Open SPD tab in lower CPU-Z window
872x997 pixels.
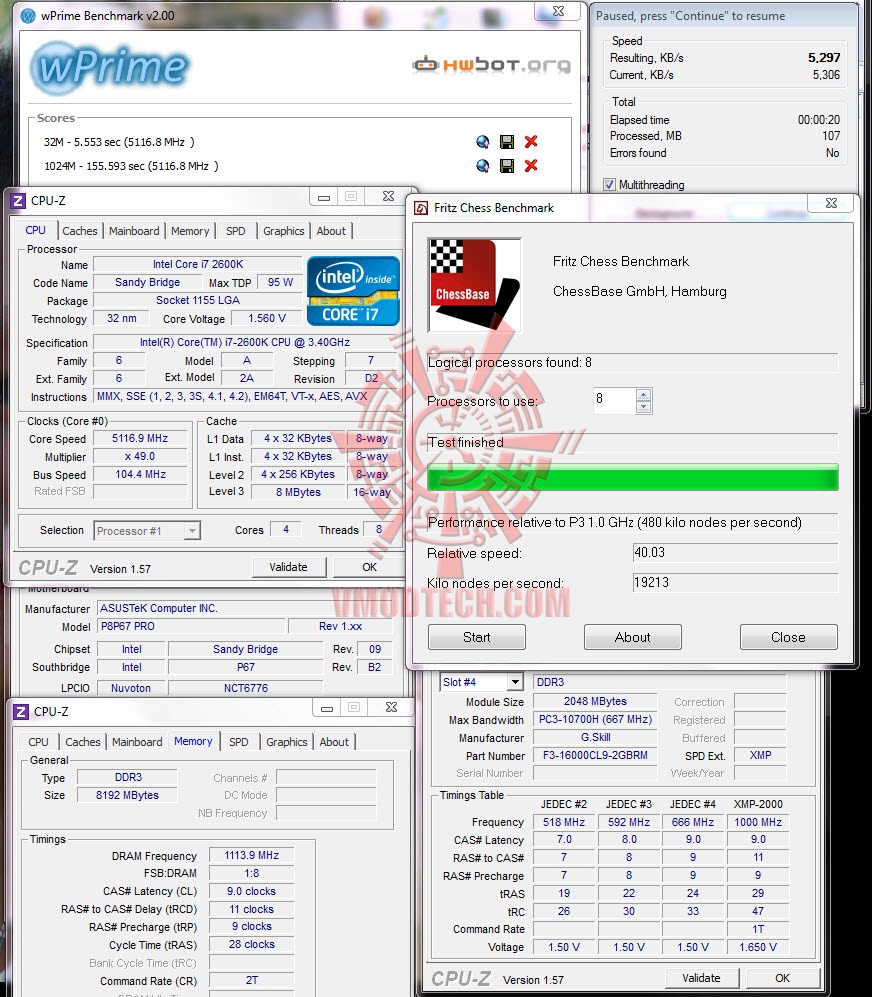pyautogui.click(x=239, y=741)
